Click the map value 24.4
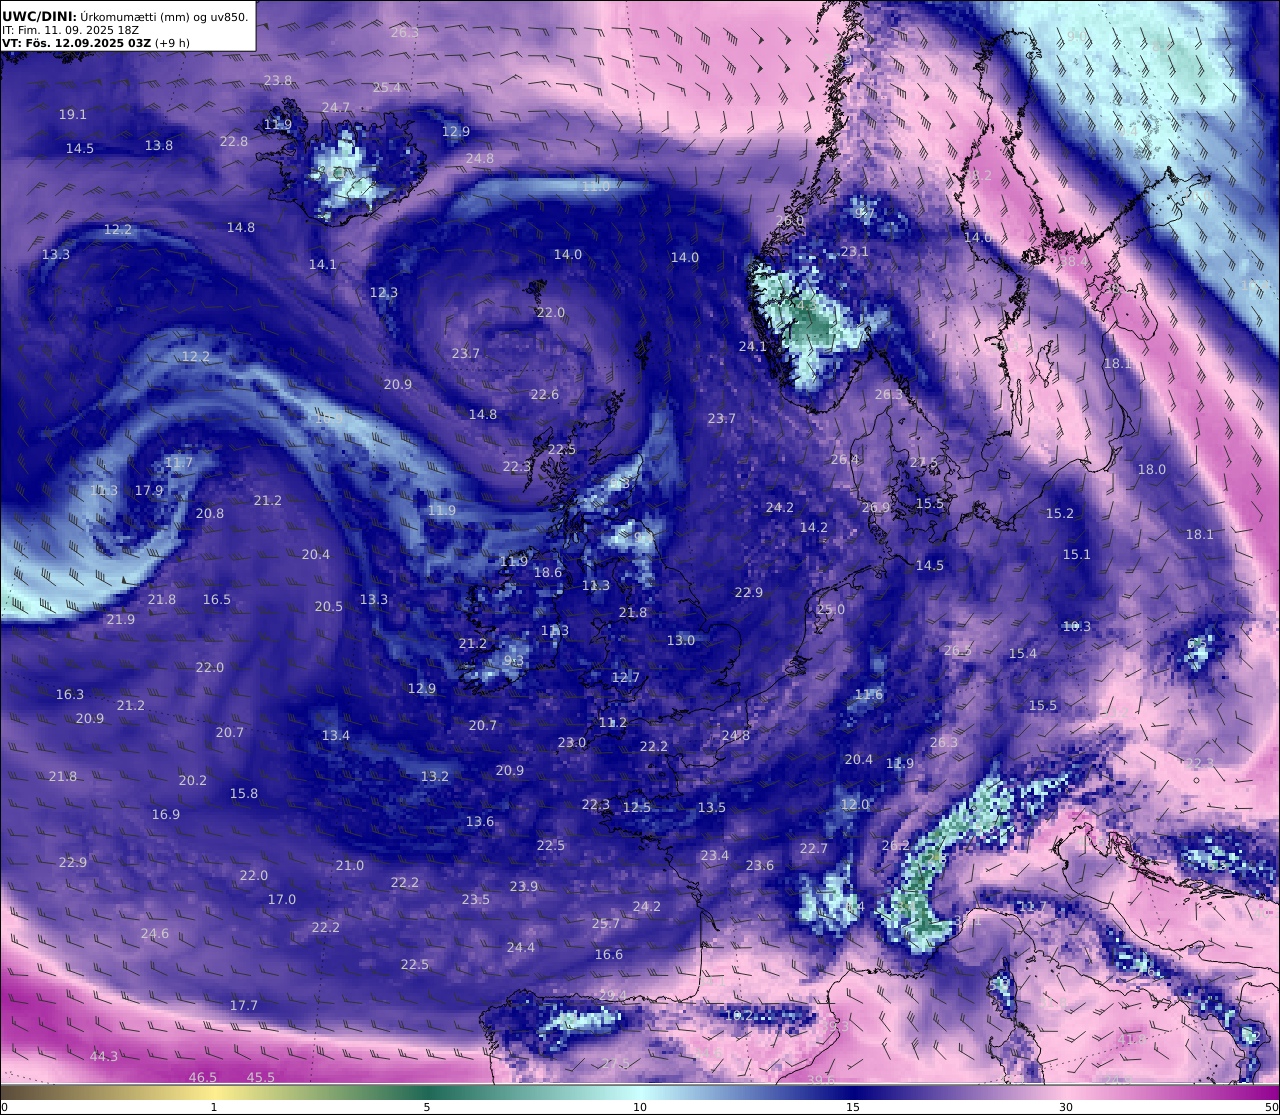Image resolution: width=1280 pixels, height=1115 pixels. click(x=520, y=948)
